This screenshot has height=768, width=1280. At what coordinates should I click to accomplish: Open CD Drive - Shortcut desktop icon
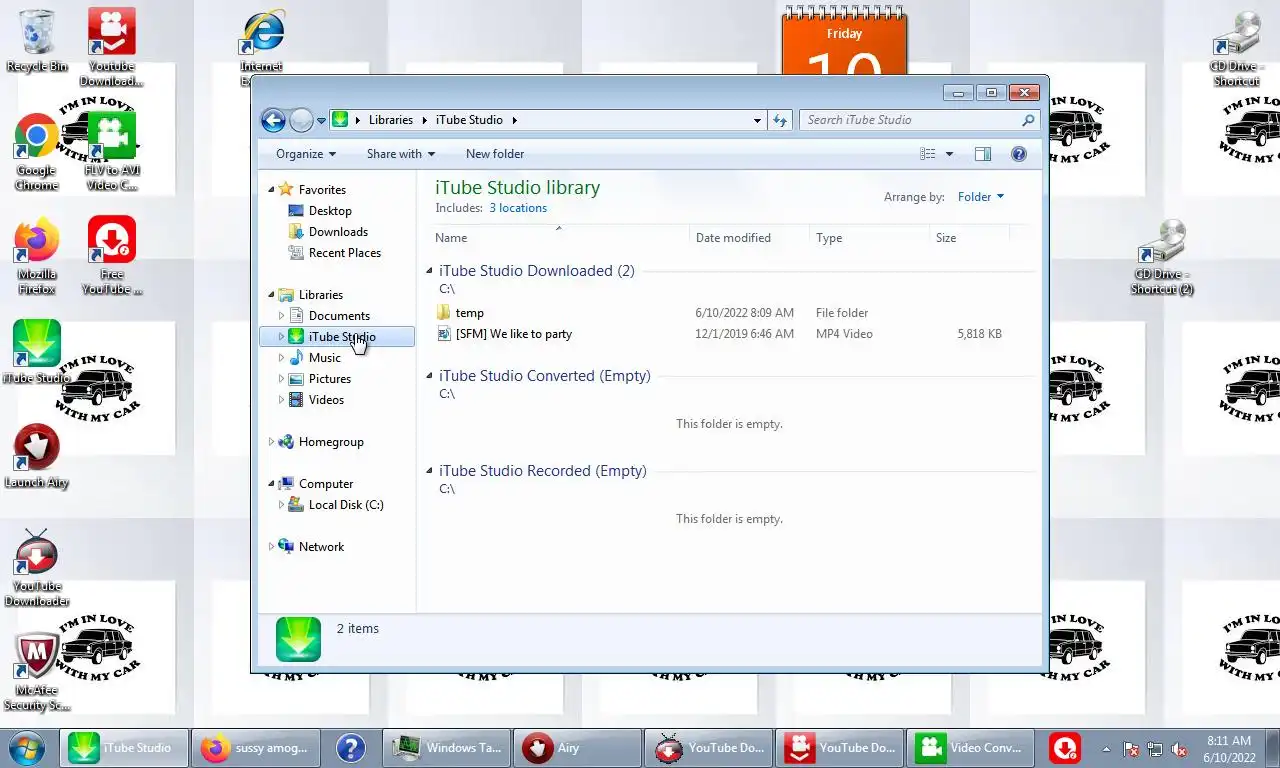click(x=1236, y=48)
